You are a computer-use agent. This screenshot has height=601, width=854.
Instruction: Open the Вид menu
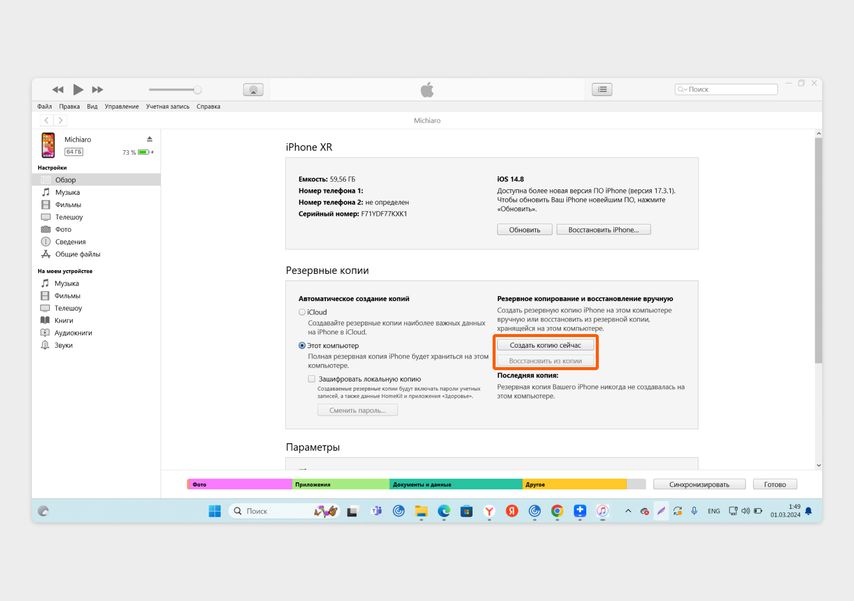pos(92,106)
